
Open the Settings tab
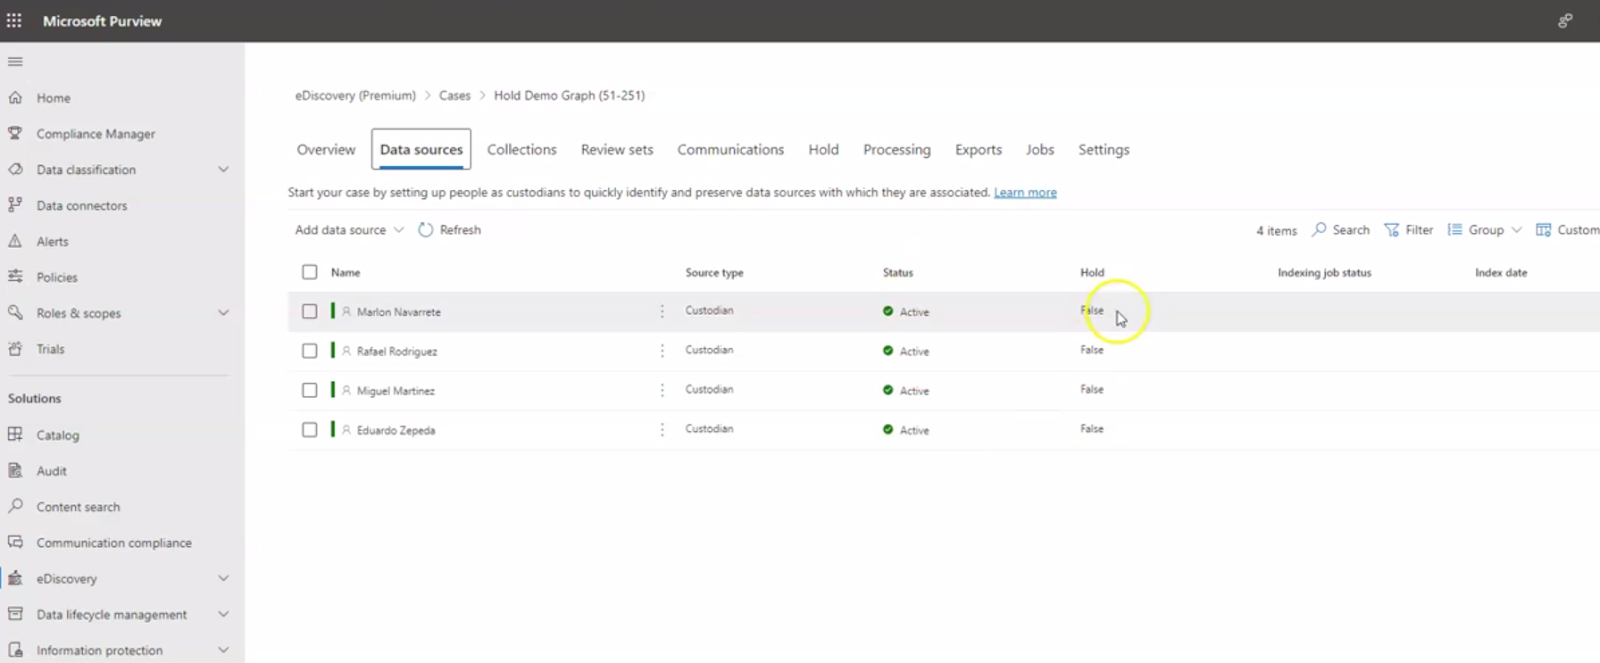[x=1104, y=149]
